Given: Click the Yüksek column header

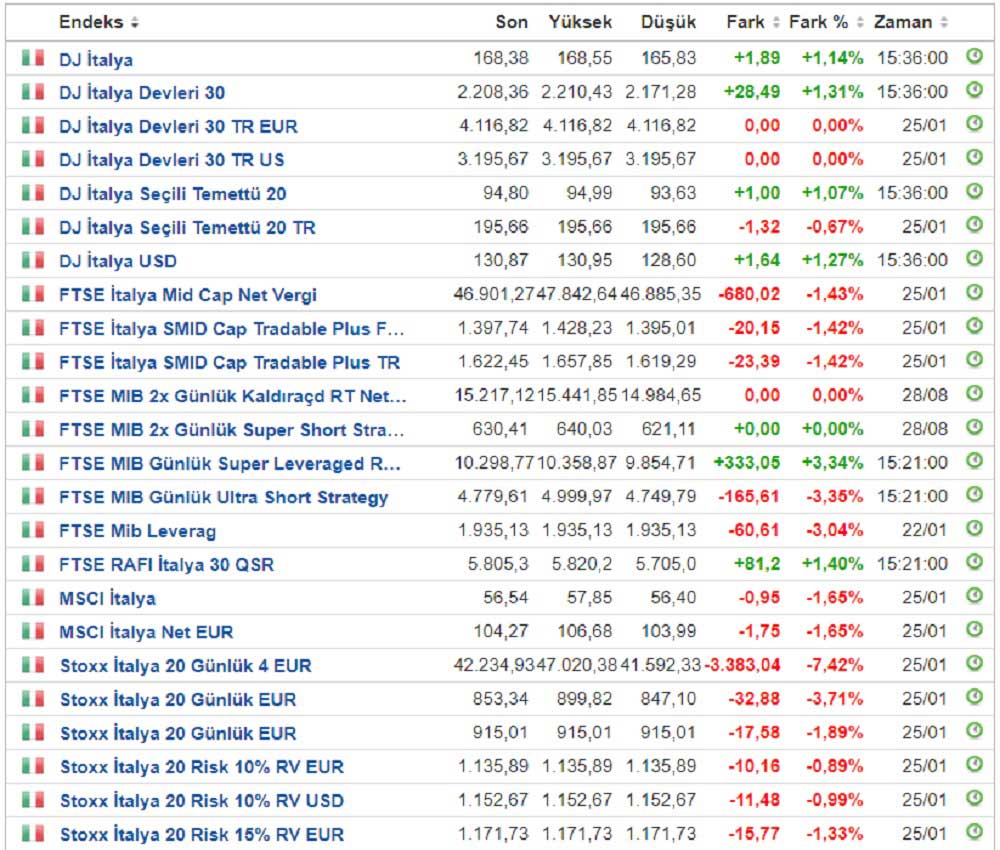Looking at the screenshot, I should click(580, 22).
